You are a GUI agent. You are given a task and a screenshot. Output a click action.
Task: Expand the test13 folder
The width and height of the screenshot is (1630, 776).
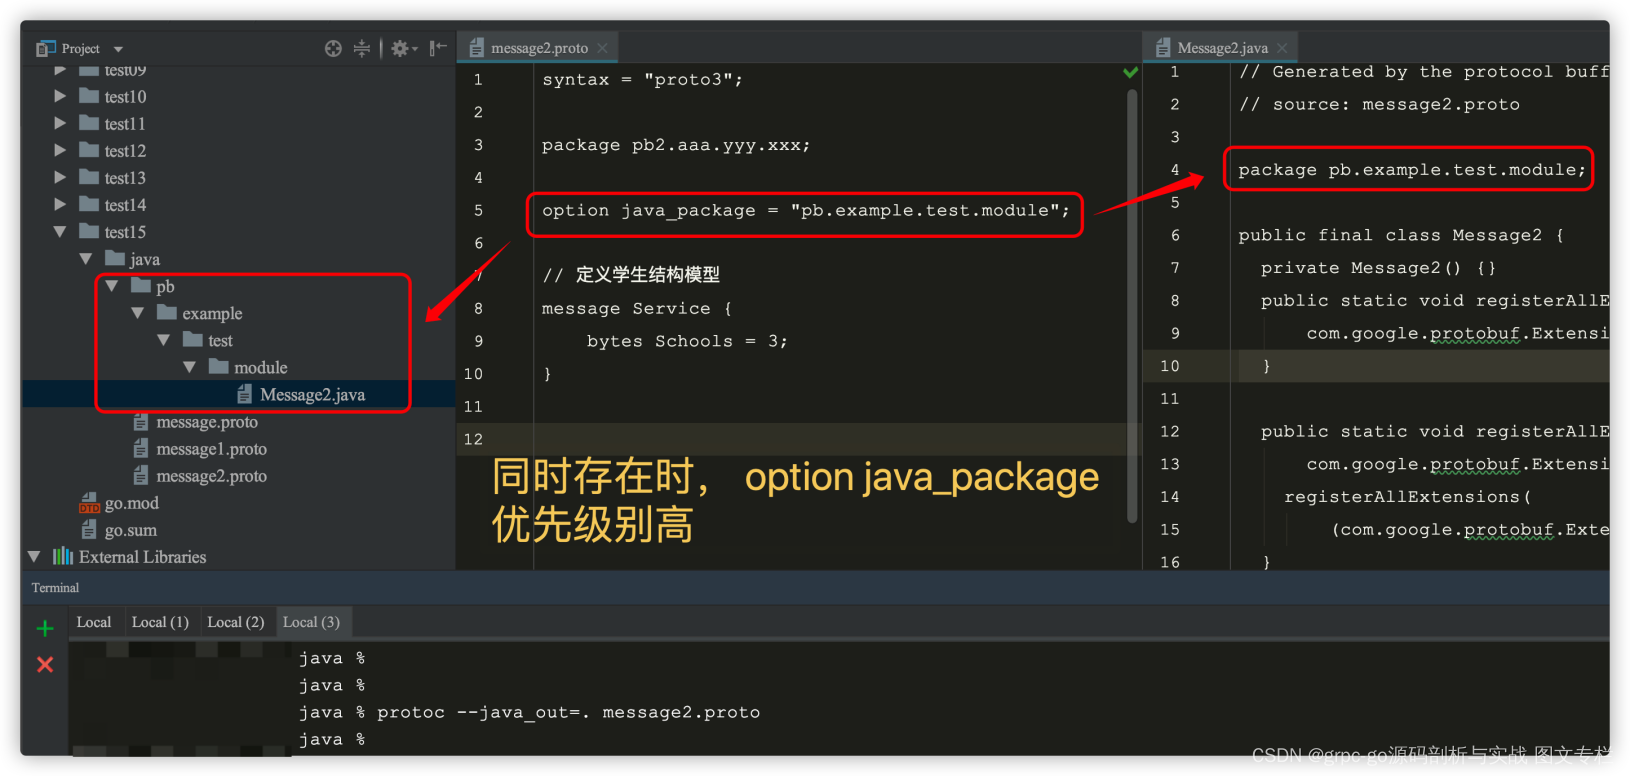(x=60, y=177)
